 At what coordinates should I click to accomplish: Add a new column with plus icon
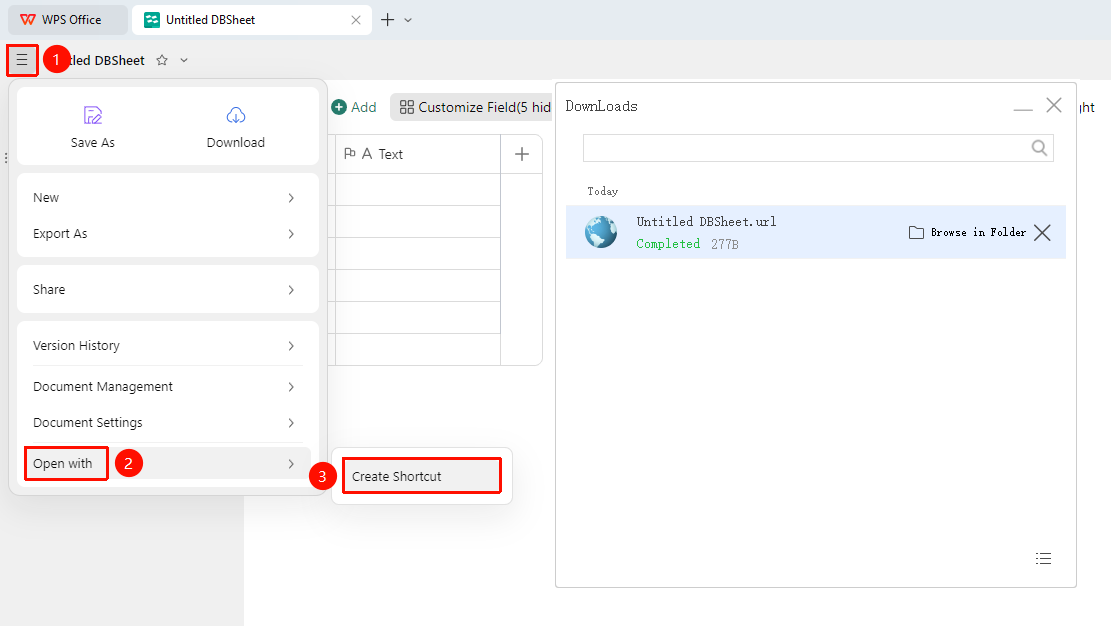coord(522,154)
